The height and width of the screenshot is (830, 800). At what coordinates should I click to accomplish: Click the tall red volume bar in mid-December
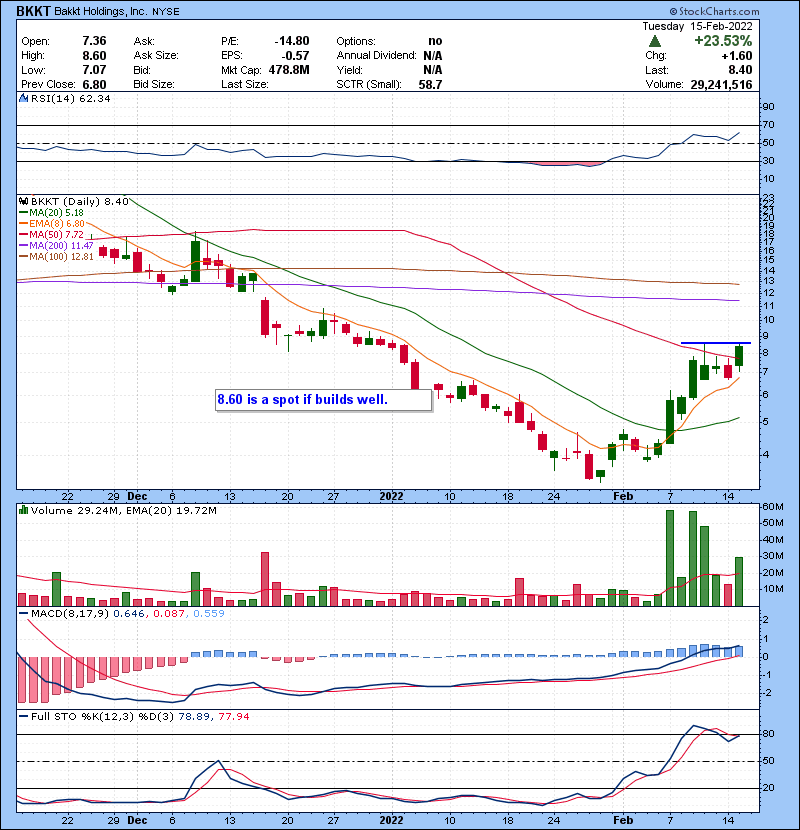pos(265,579)
